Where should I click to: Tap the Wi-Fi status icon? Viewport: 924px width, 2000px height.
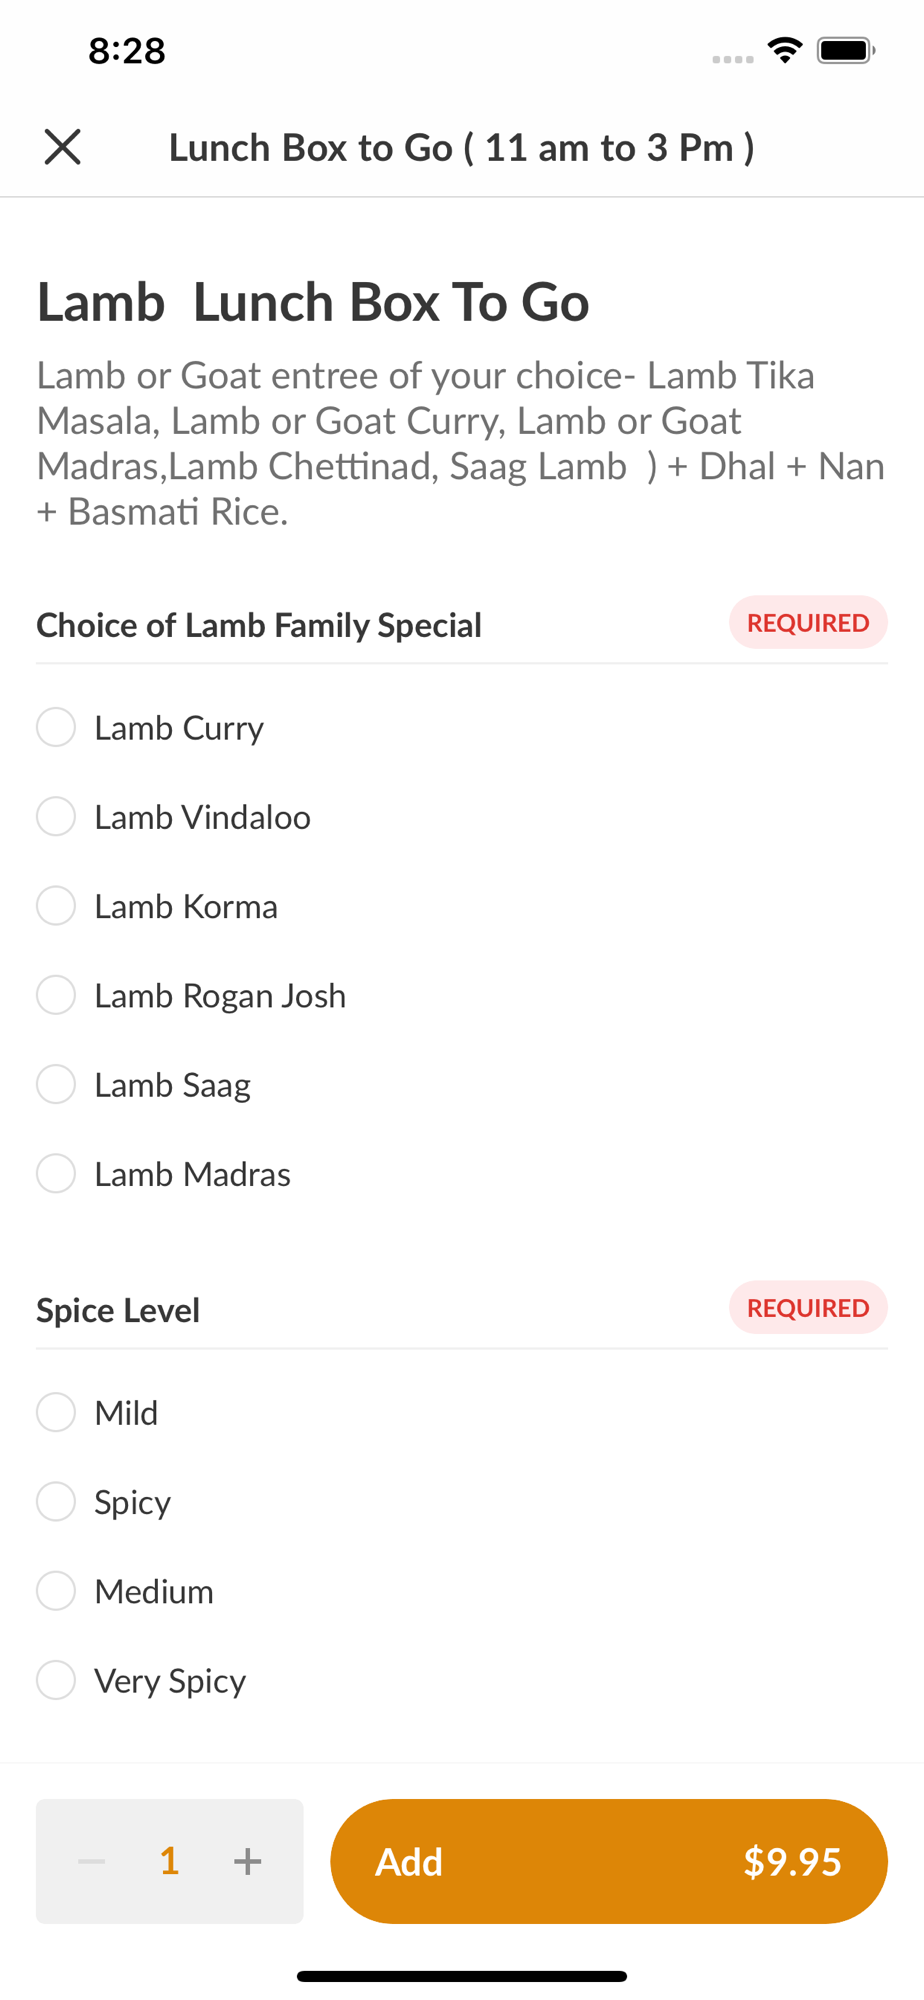pos(785,50)
